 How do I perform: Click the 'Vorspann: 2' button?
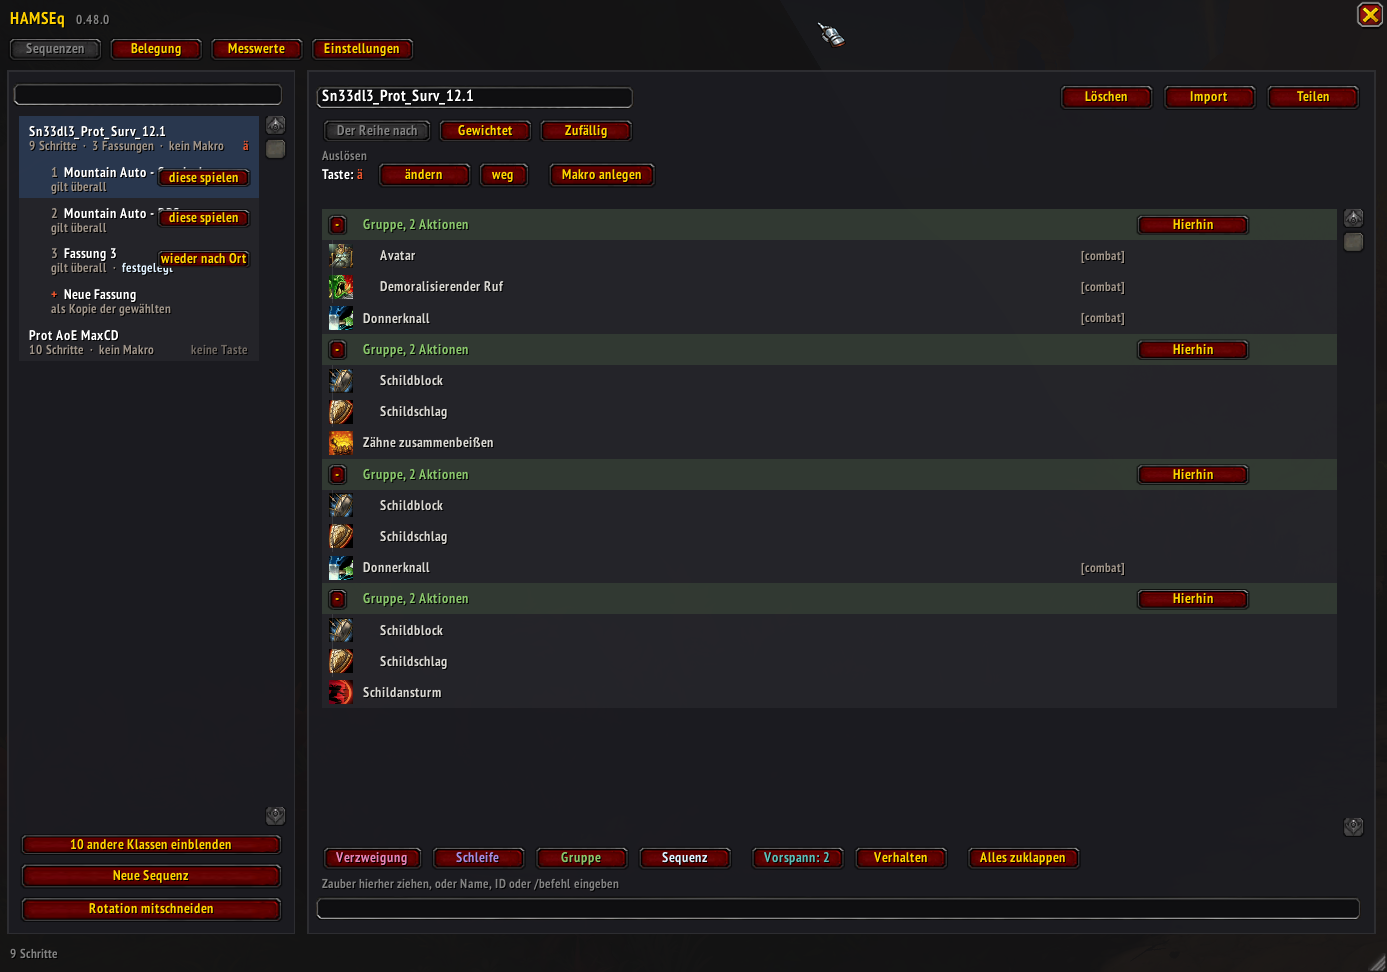click(797, 858)
